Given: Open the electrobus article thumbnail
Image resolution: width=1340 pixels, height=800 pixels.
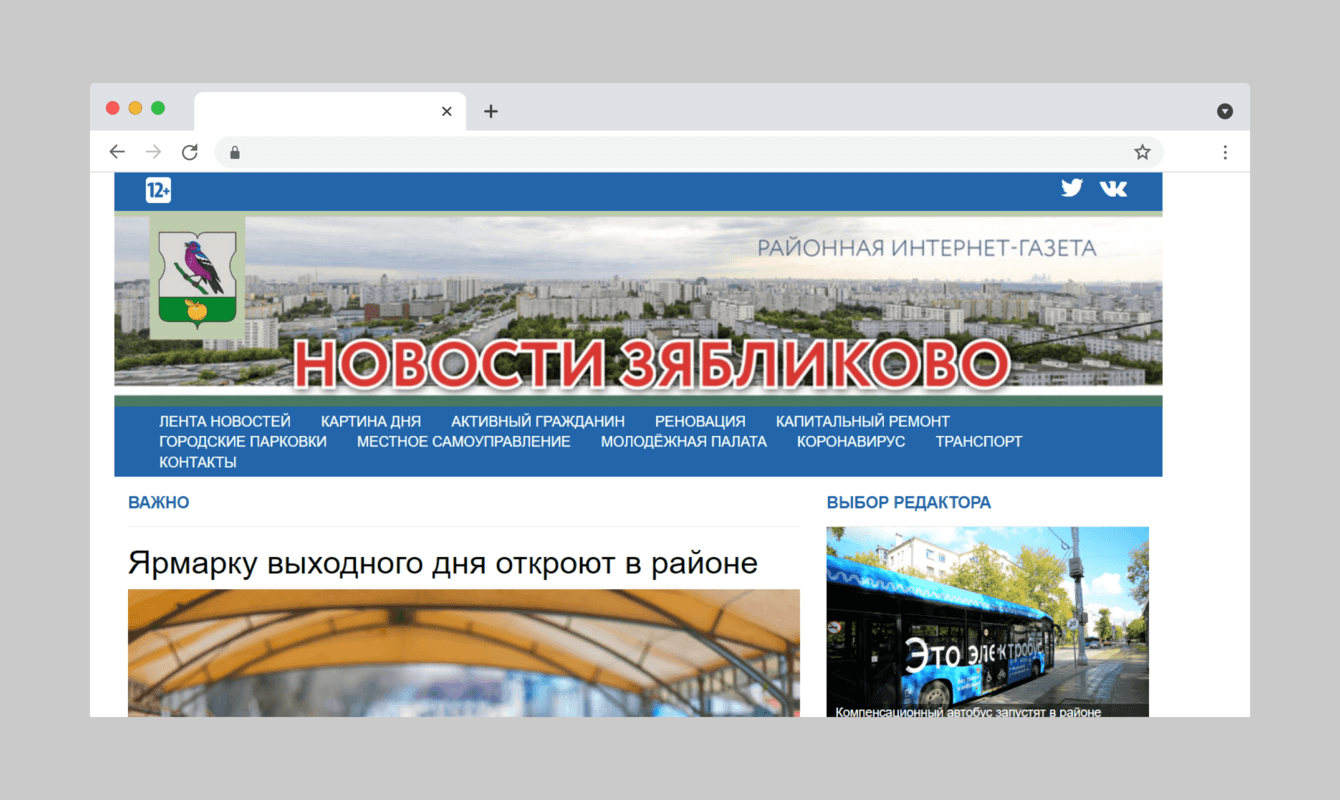Looking at the screenshot, I should (988, 620).
